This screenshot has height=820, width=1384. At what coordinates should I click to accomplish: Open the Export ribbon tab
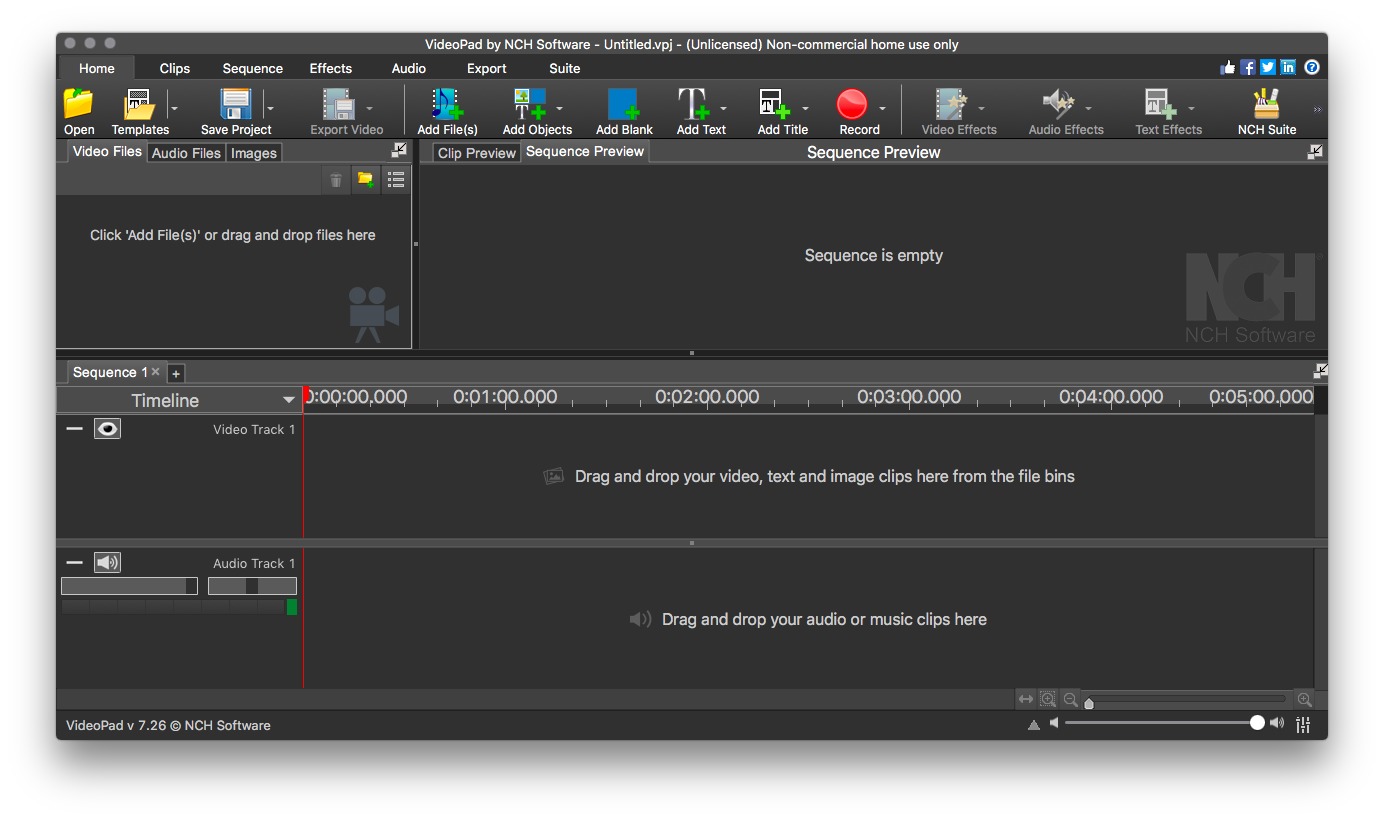pos(487,68)
